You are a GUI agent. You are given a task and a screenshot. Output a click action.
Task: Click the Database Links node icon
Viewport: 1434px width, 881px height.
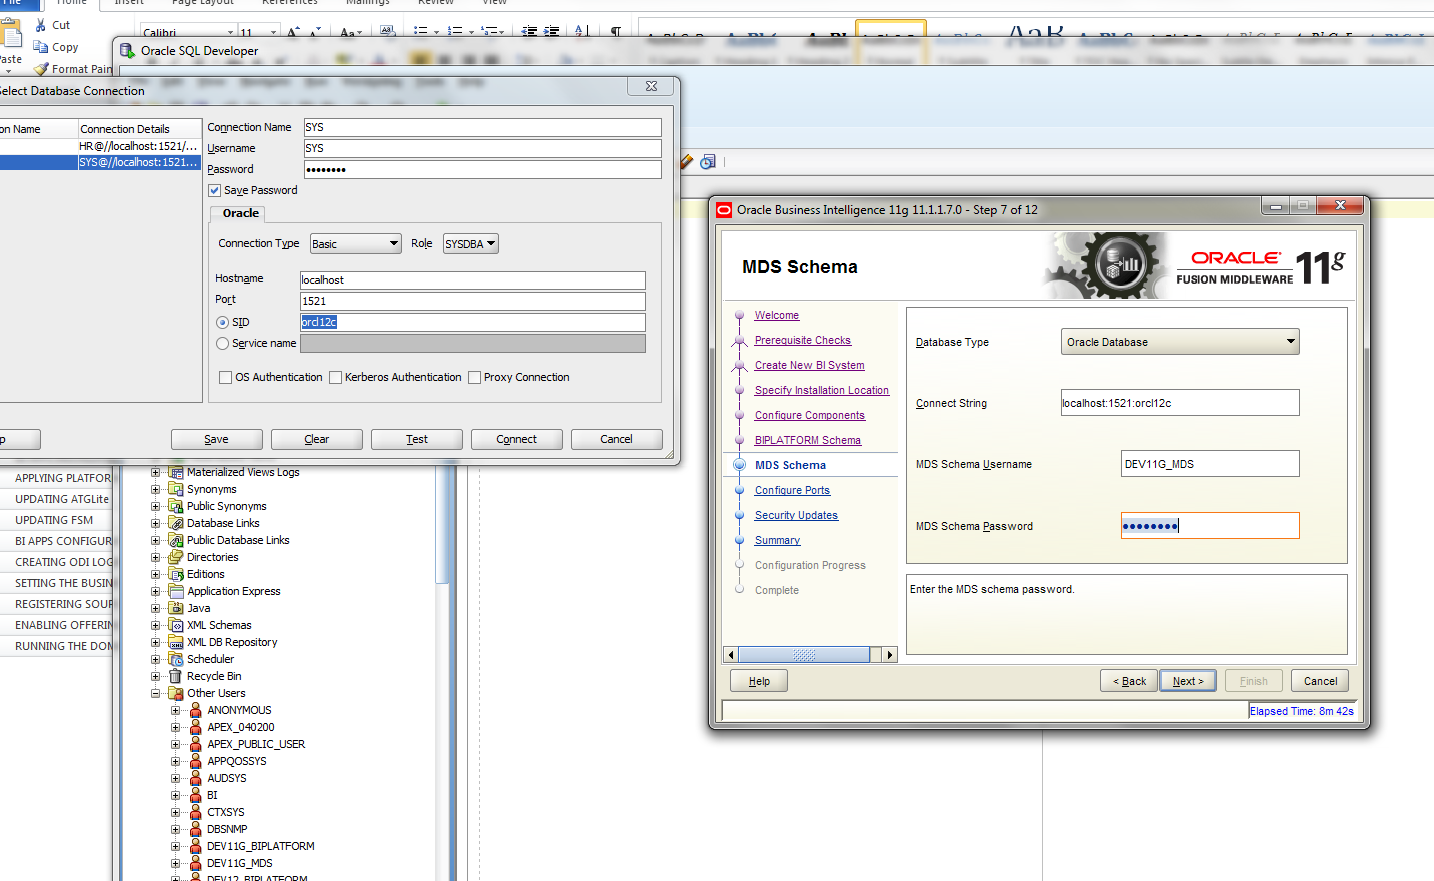pos(176,523)
